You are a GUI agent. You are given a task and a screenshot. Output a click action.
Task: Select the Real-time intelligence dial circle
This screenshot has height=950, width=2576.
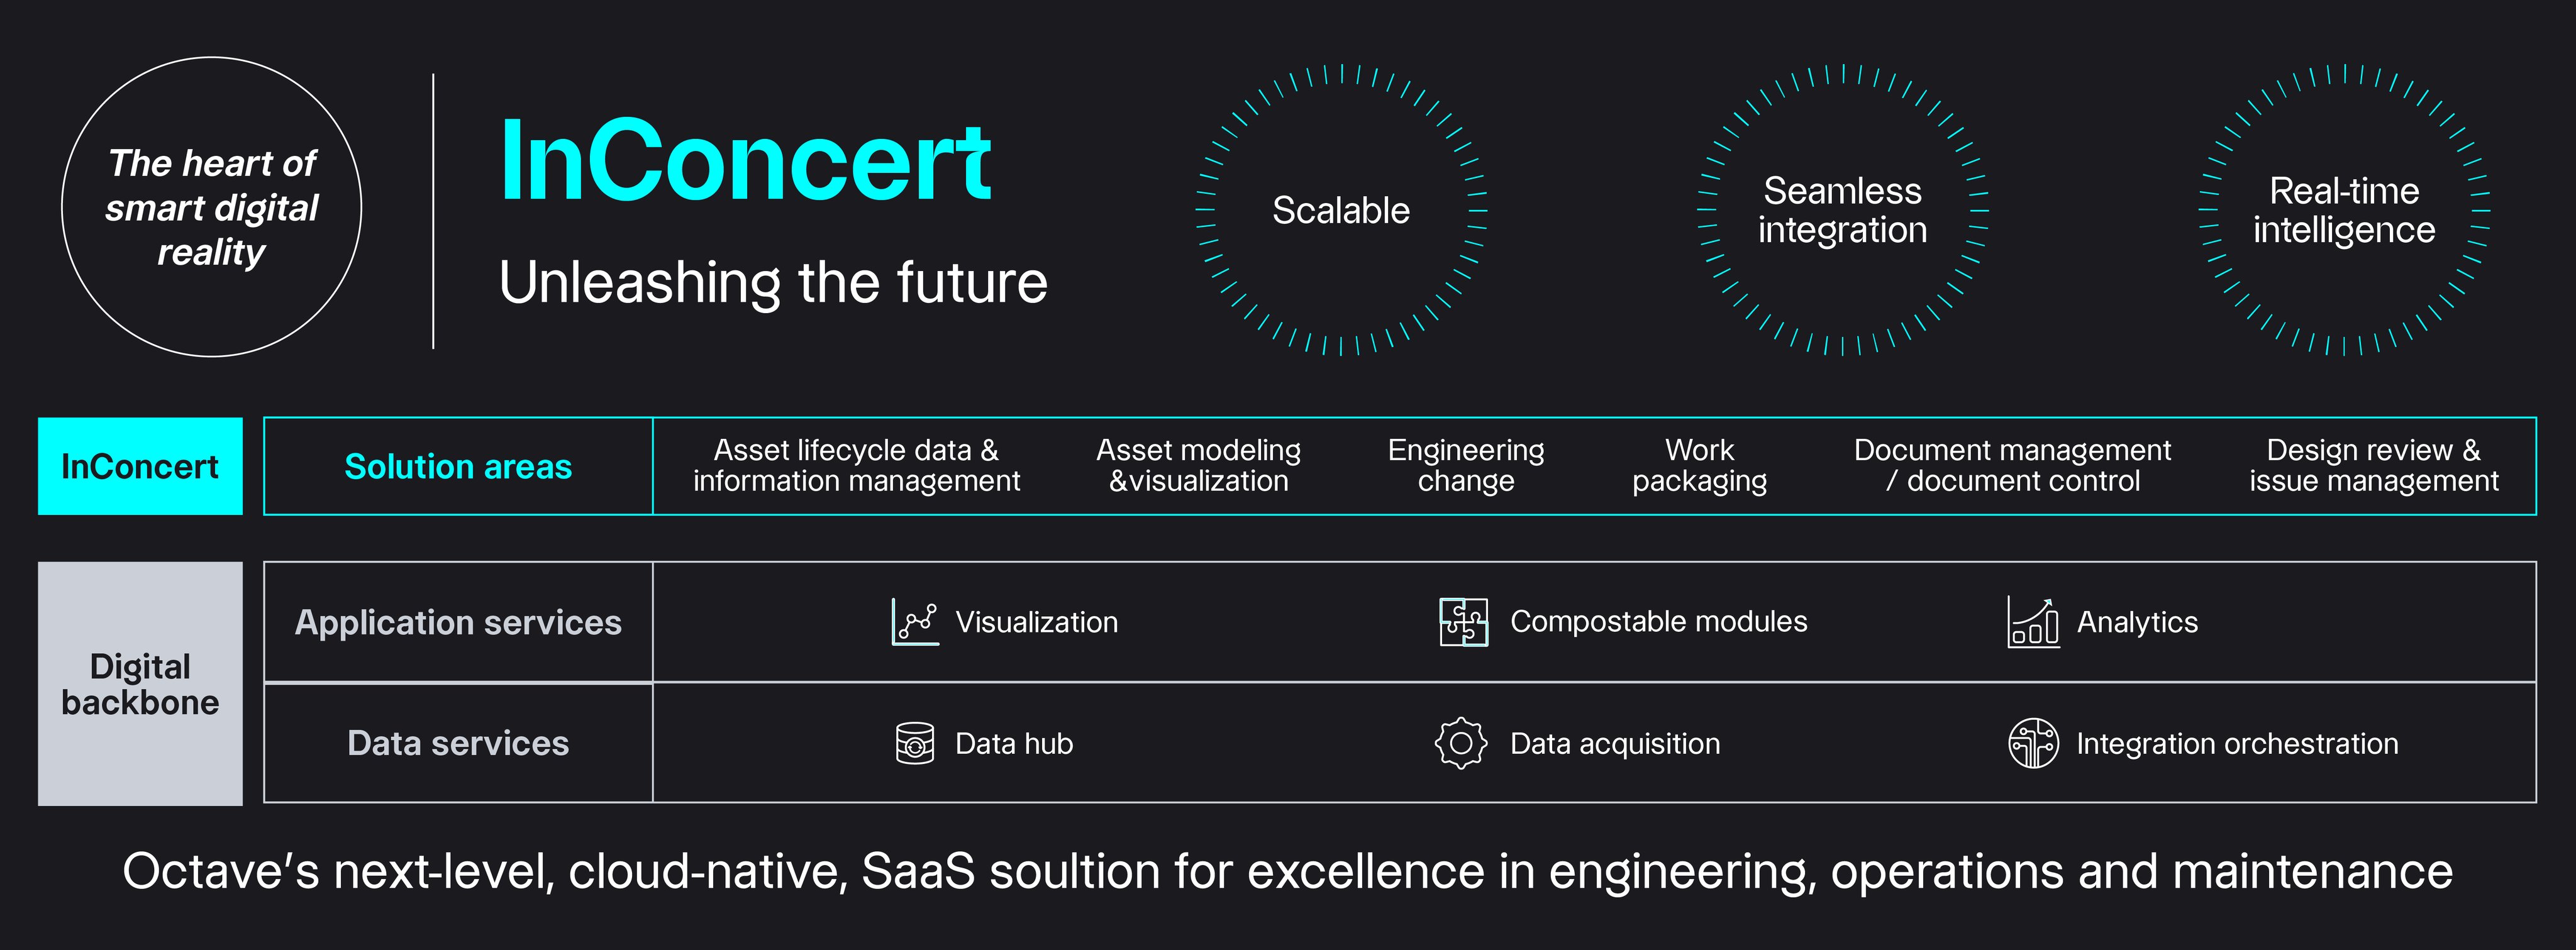pyautogui.click(x=2344, y=210)
